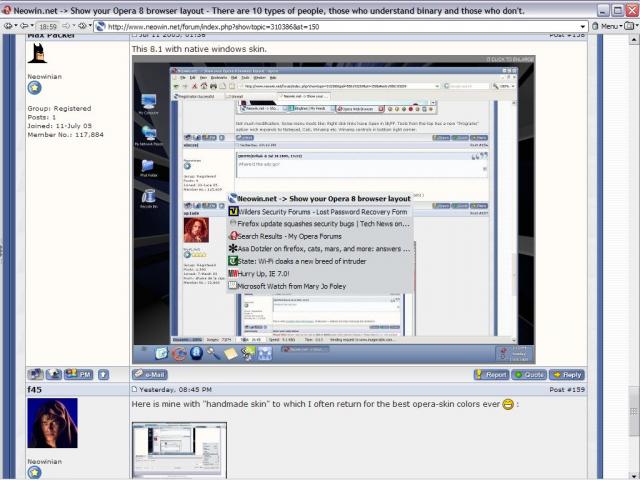Click the fast-forward navigation button
Viewport: 640px width, 480px height.
pyautogui.click(x=82, y=26)
